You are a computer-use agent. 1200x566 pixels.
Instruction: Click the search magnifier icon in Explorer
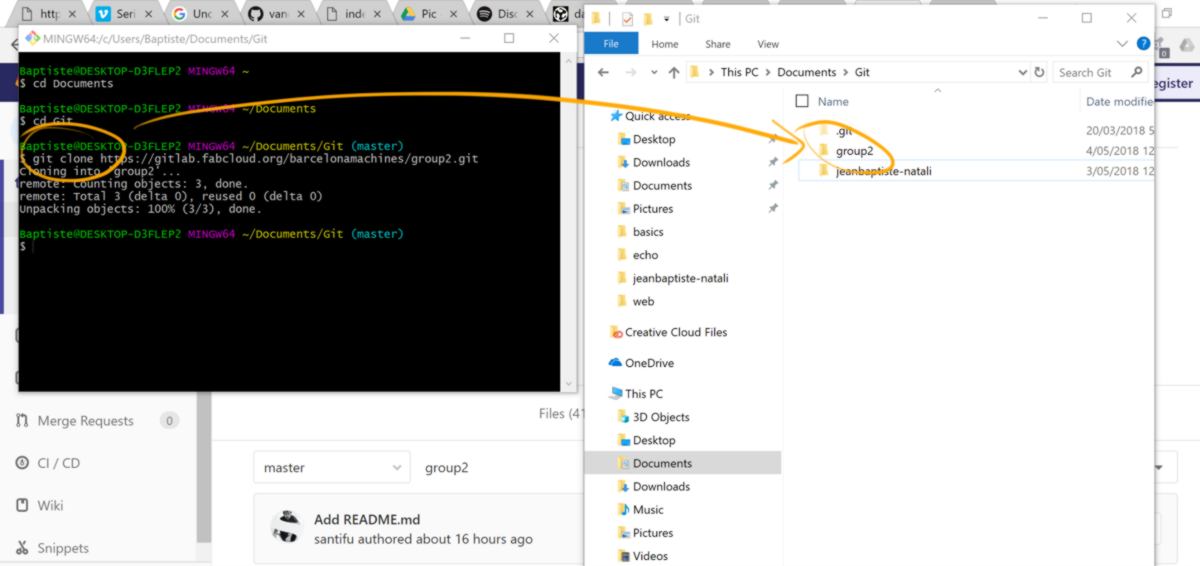(1137, 73)
